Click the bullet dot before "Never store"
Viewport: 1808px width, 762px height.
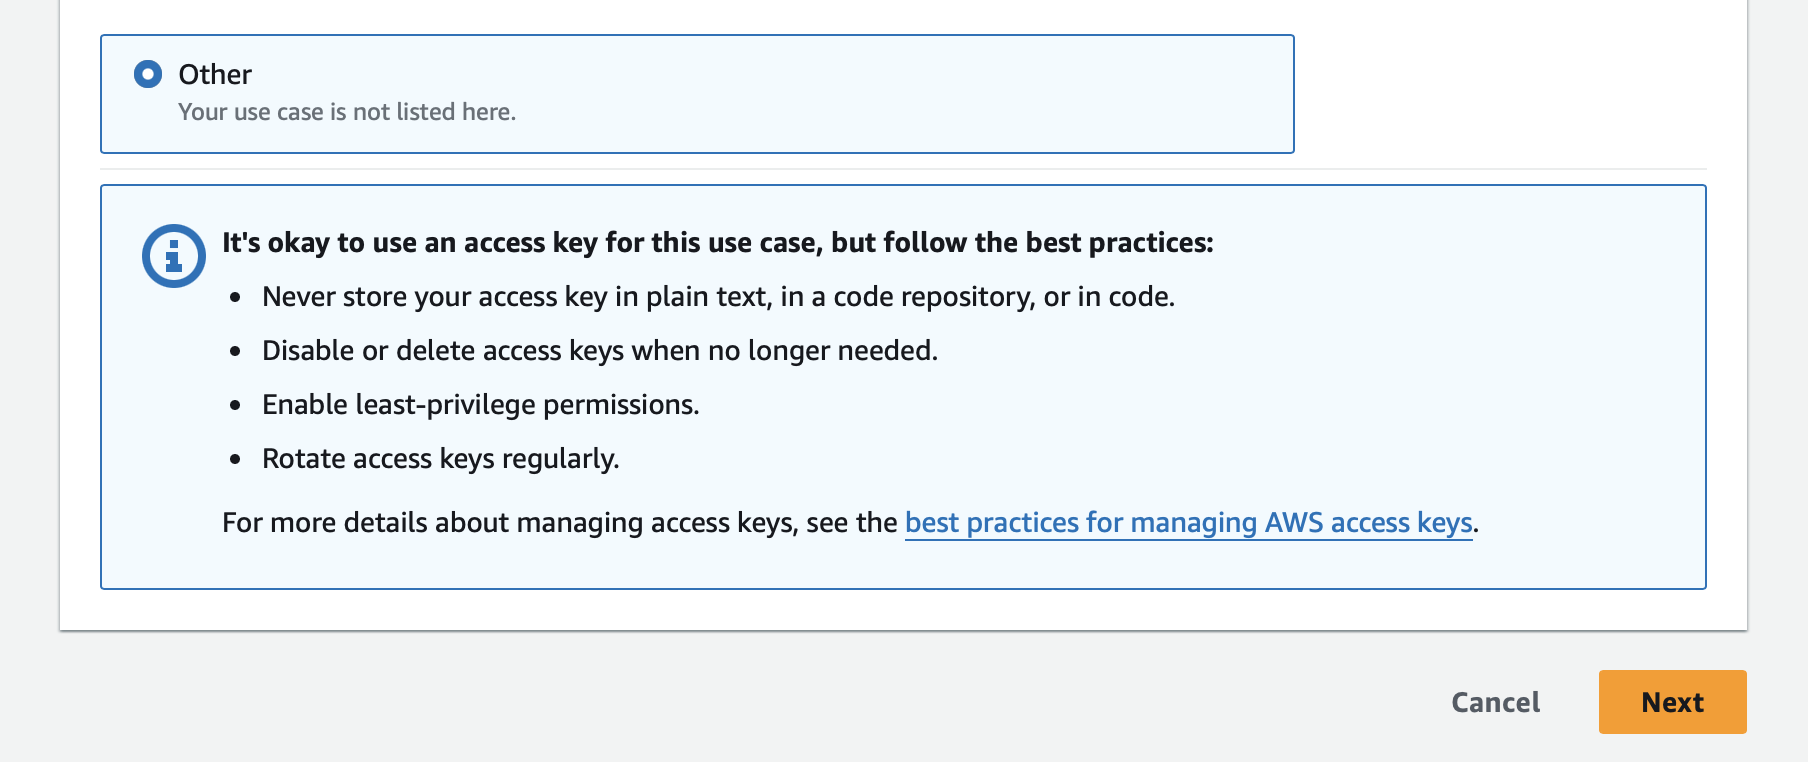click(x=235, y=298)
